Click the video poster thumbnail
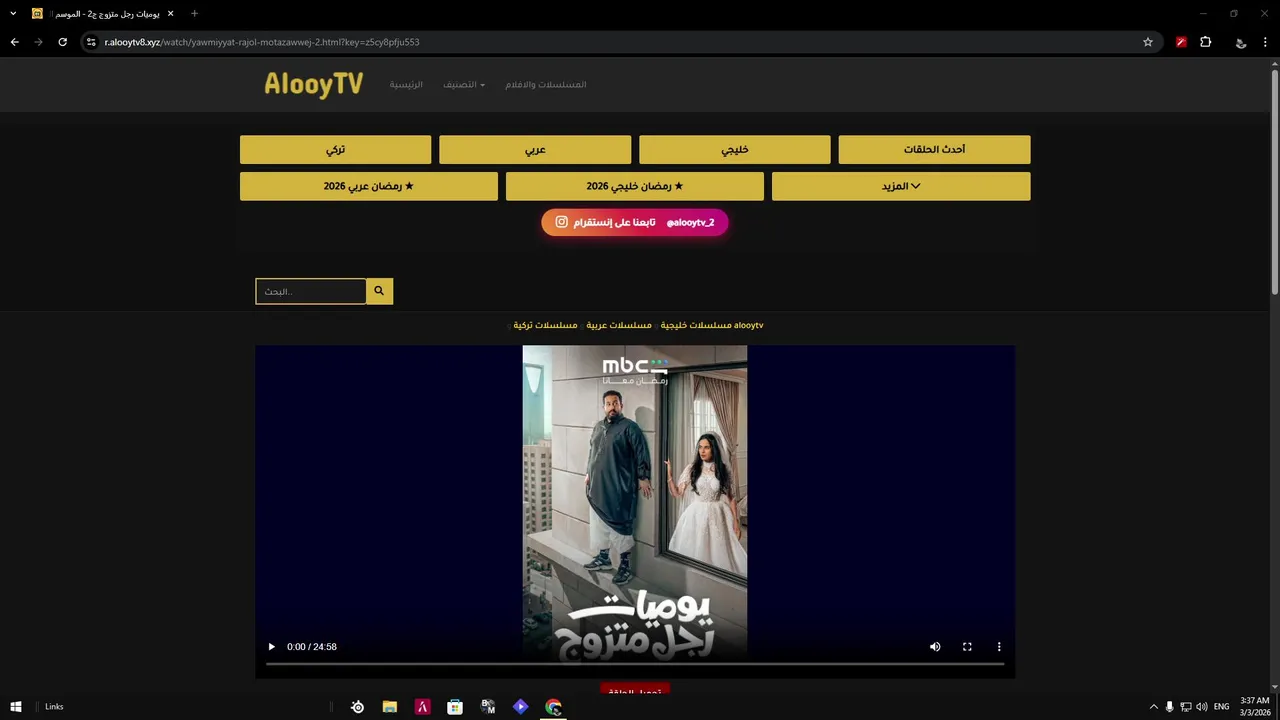1280x720 pixels. (635, 505)
